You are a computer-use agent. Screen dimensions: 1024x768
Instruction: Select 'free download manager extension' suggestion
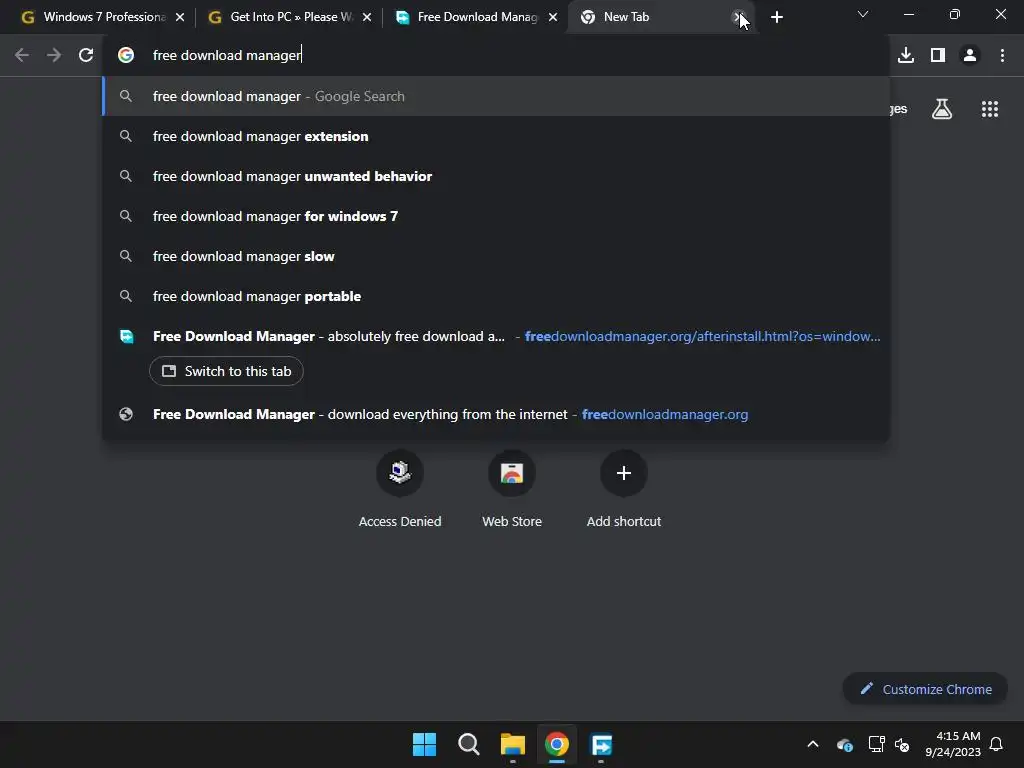click(496, 136)
